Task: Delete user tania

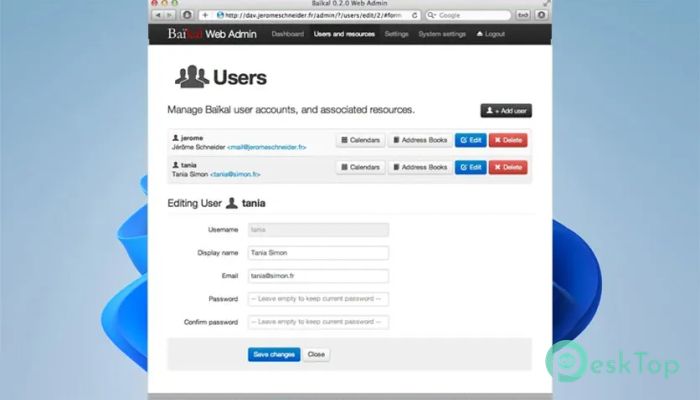Action: [508, 167]
